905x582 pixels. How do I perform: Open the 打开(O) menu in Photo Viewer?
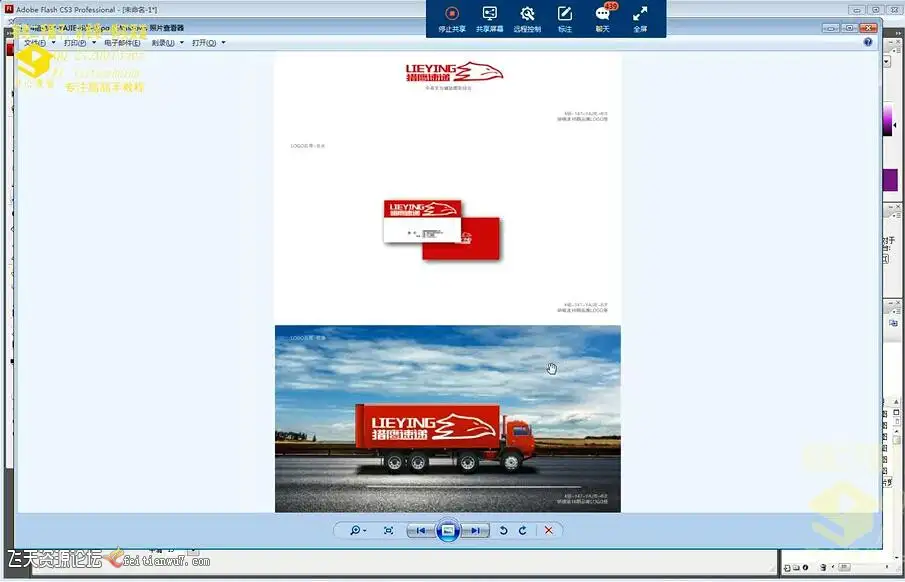(208, 43)
